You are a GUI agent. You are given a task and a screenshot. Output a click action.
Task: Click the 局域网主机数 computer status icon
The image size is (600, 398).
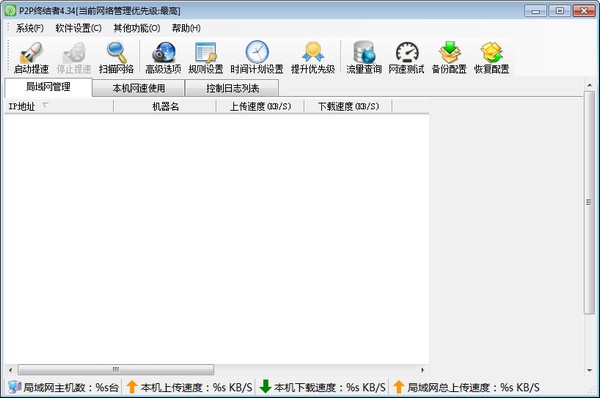[14, 387]
